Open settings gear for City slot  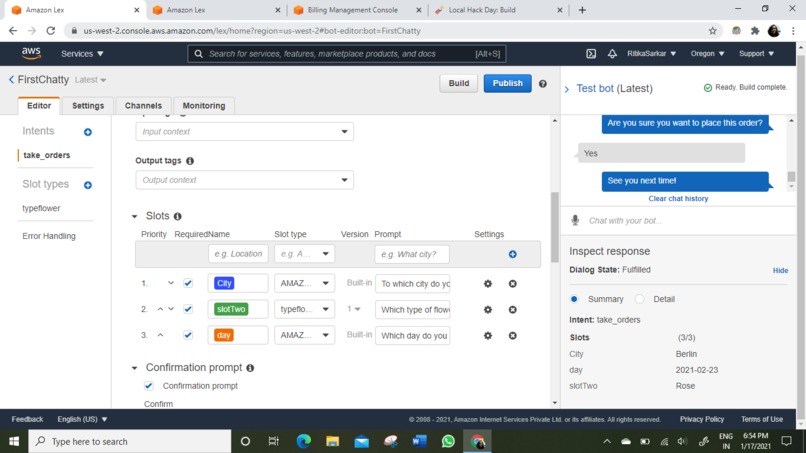488,283
